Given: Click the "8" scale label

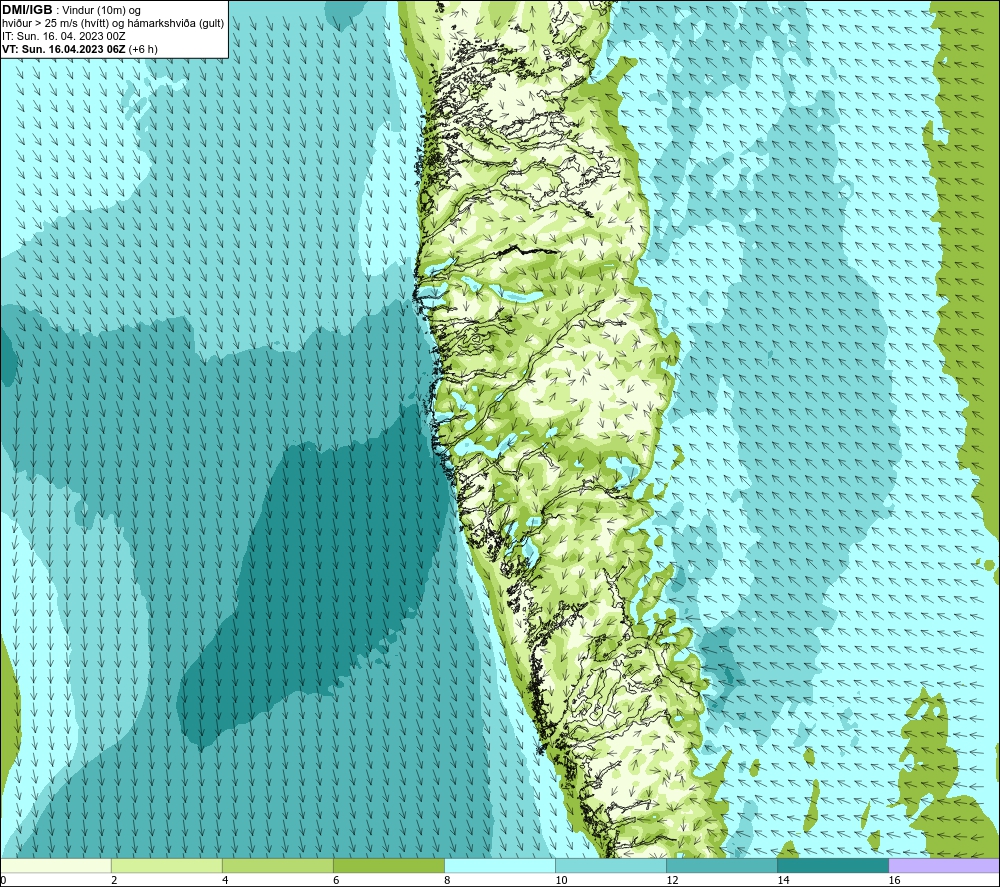Looking at the screenshot, I should click(447, 880).
